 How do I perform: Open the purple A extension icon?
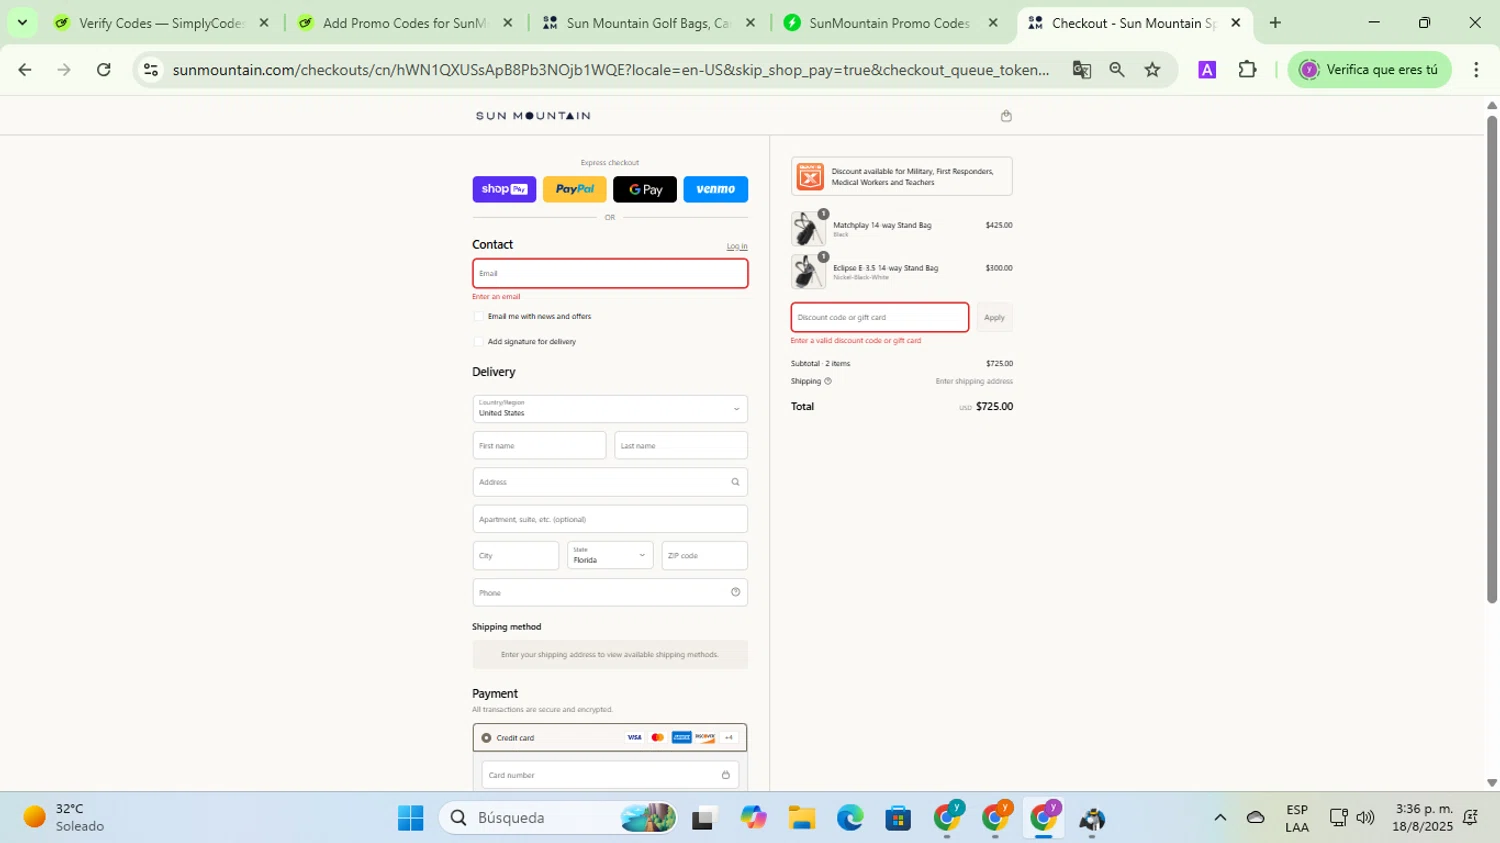tap(1207, 69)
